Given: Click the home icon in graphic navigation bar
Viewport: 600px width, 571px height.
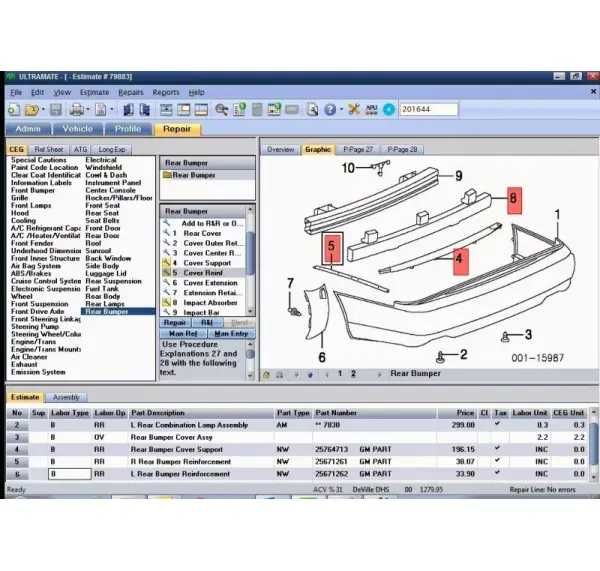Looking at the screenshot, I should (x=266, y=375).
